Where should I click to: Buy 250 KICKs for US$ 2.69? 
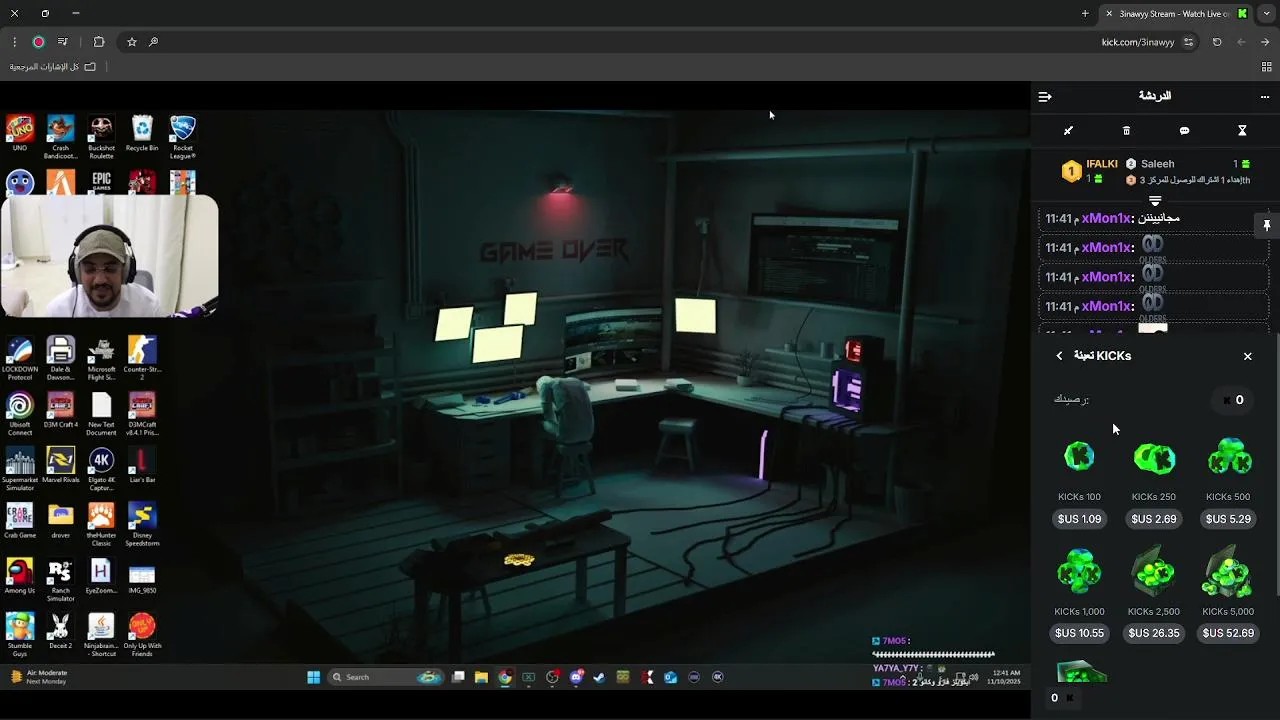1154,519
